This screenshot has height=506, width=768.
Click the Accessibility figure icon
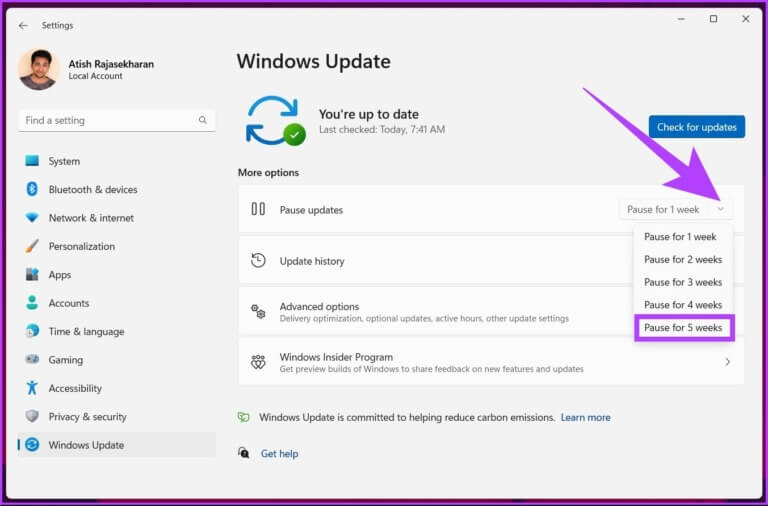coord(32,388)
